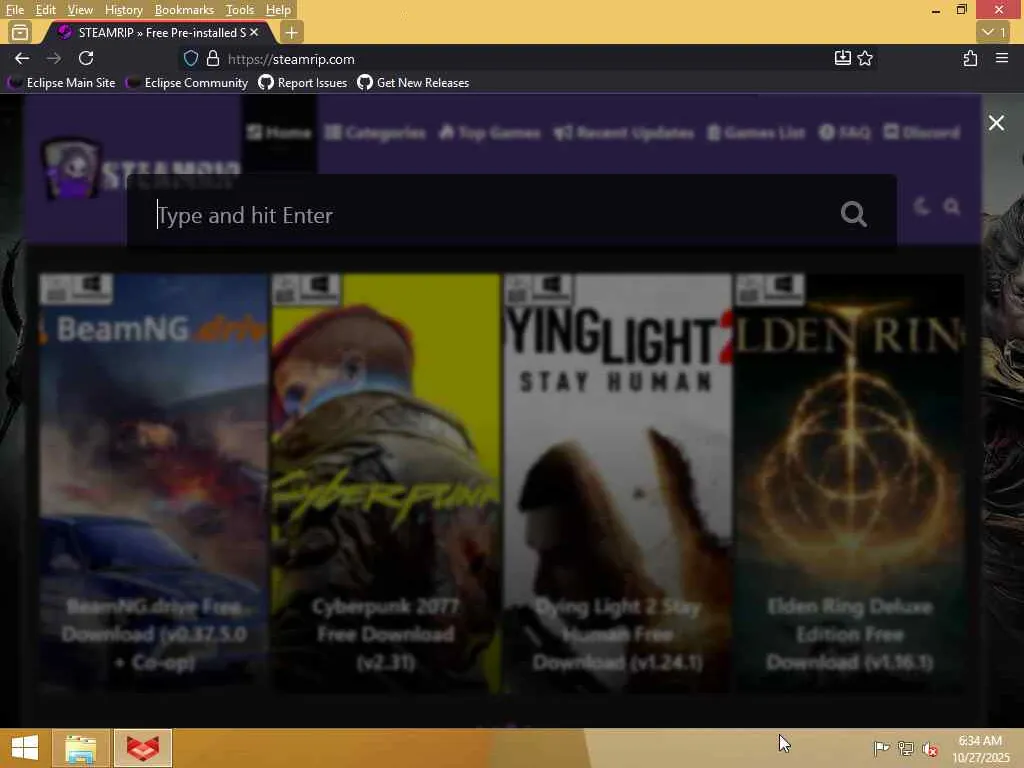Open the Action Center flag tray icon
The image size is (1024, 768).
pyautogui.click(x=881, y=748)
